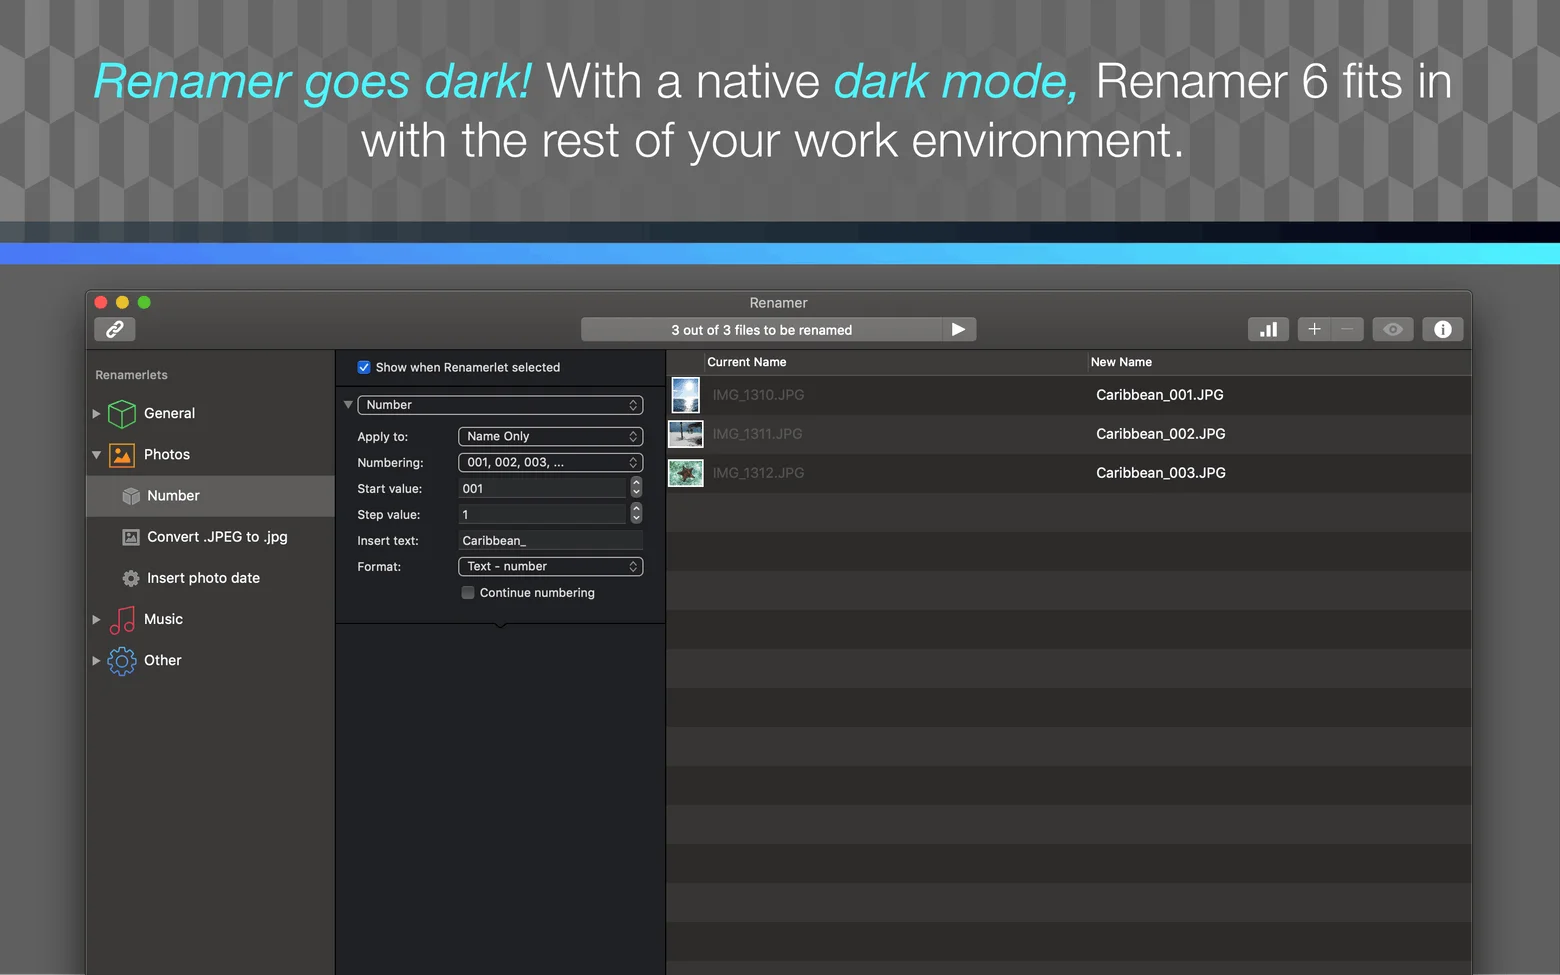Open the Numbering format dropdown

(550, 462)
